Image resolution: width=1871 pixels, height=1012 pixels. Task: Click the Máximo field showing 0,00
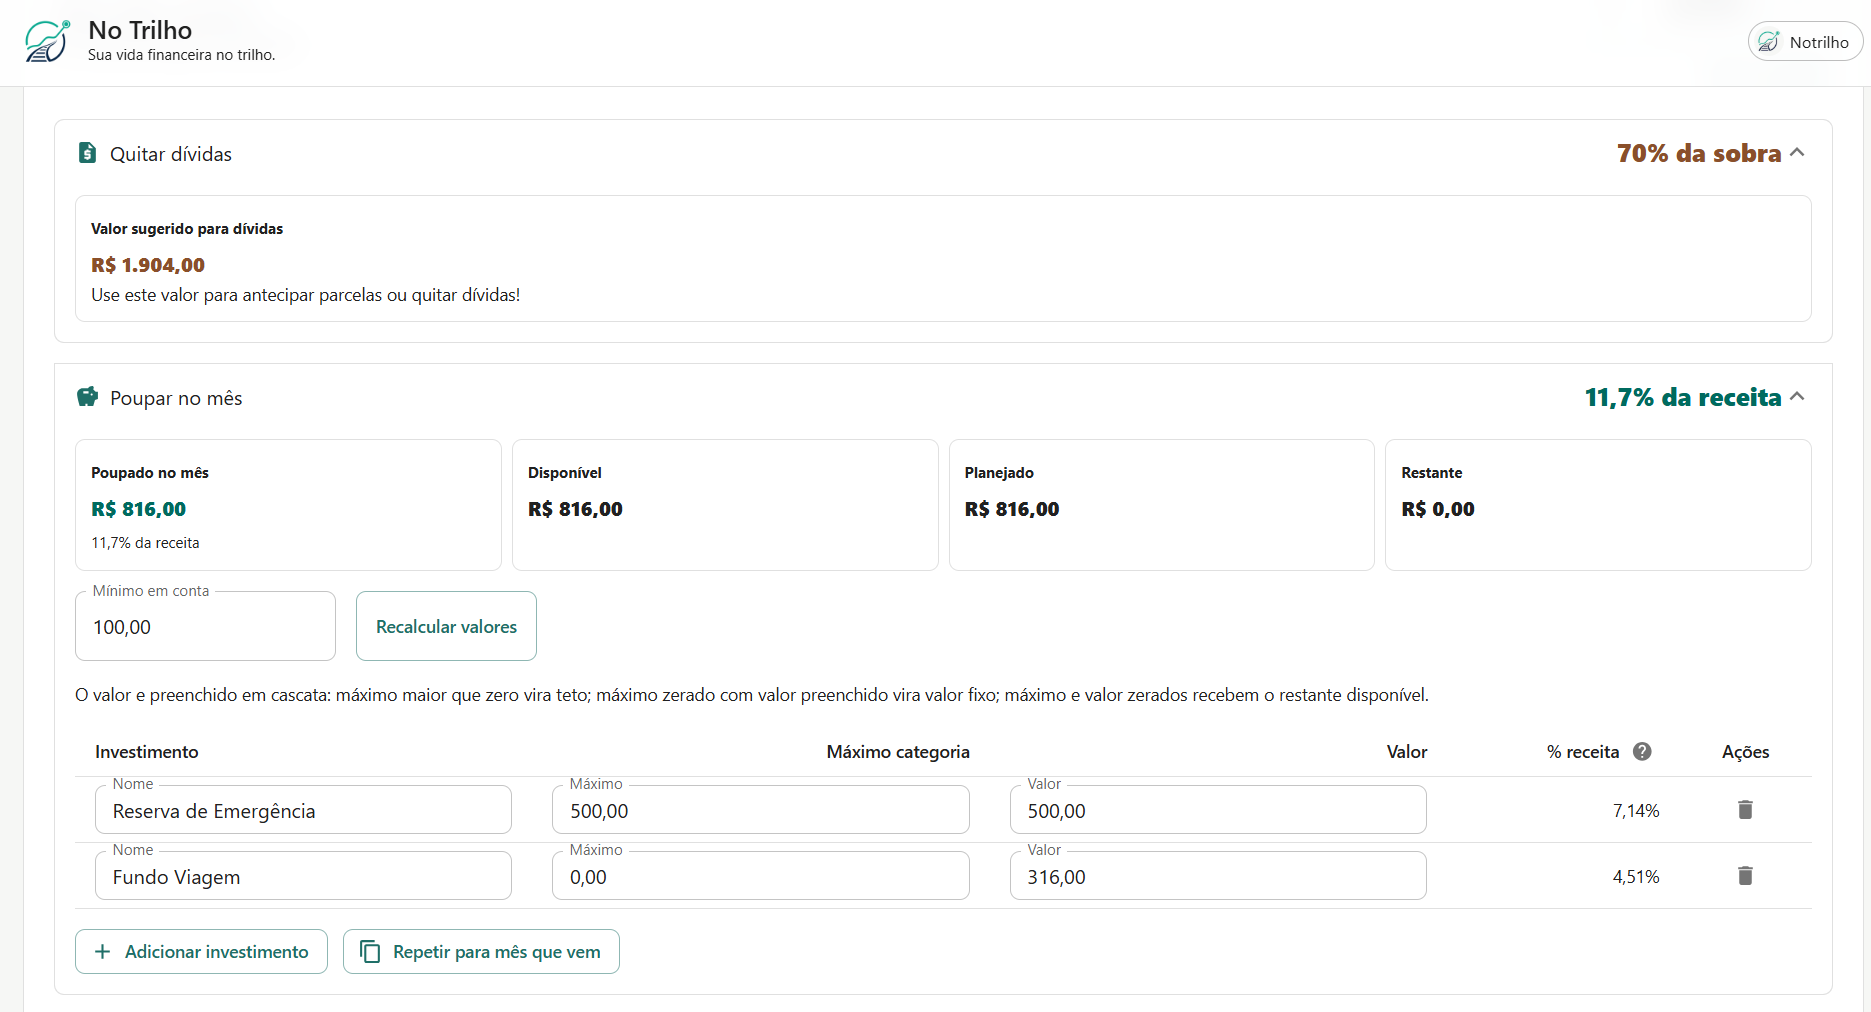(x=760, y=876)
